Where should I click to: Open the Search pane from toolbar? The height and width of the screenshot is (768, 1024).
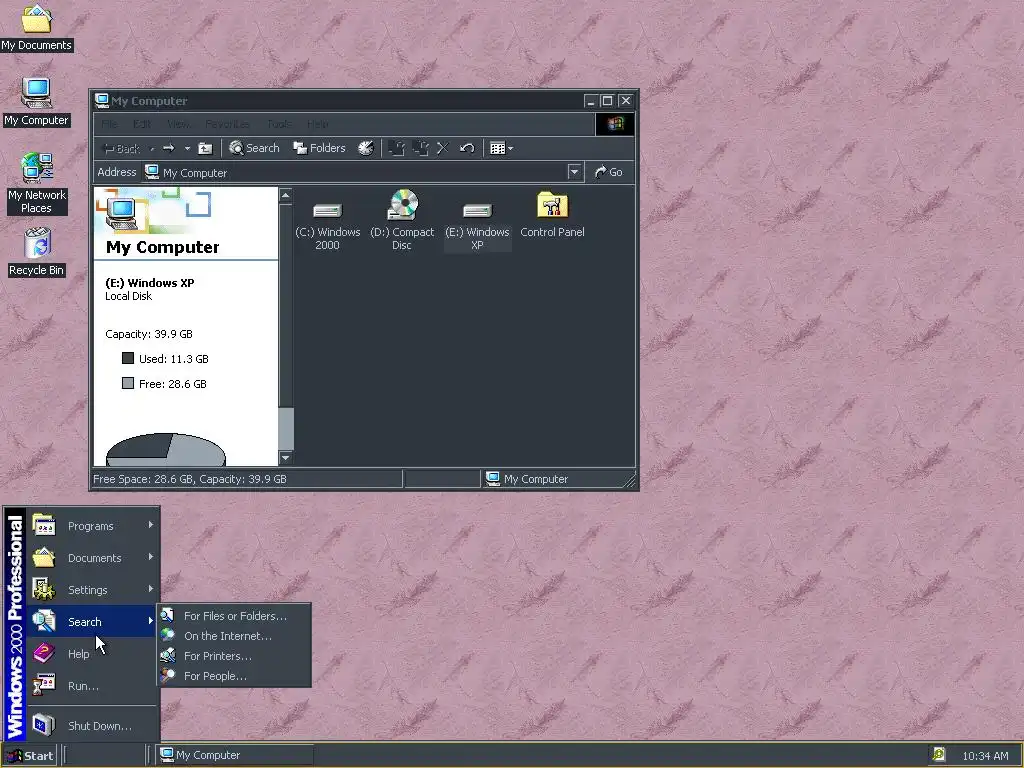255,148
